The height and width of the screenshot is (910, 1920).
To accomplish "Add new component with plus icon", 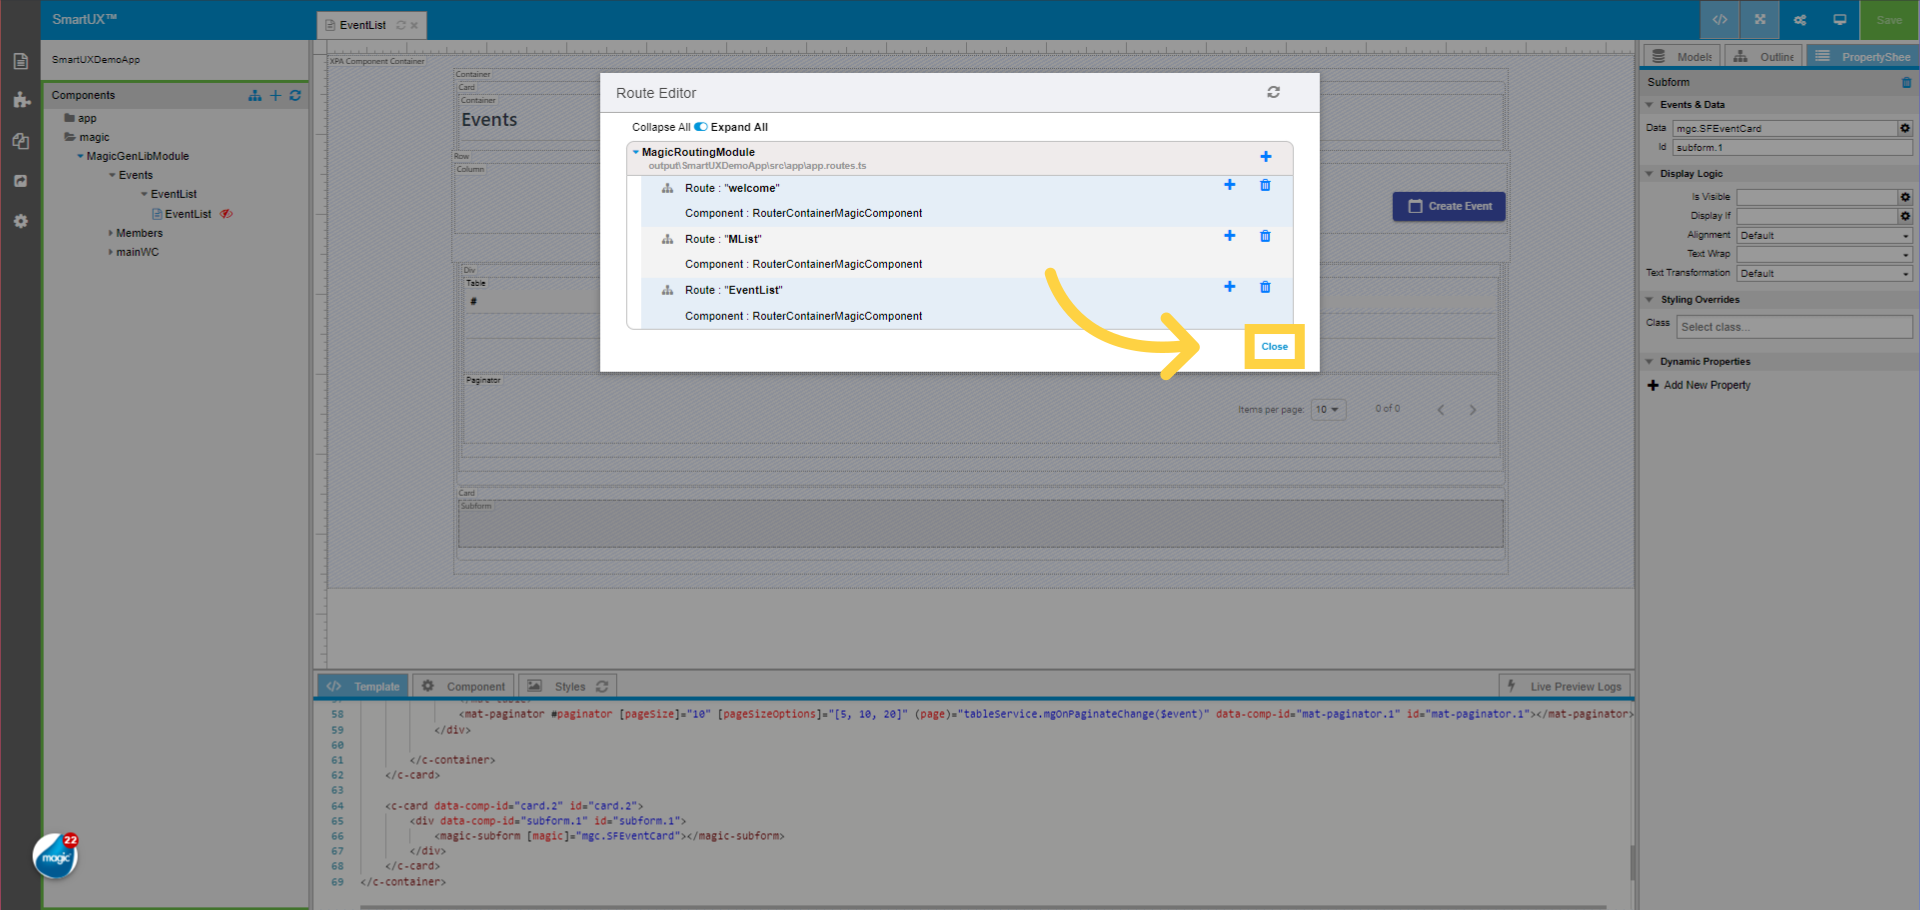I will tap(275, 96).
